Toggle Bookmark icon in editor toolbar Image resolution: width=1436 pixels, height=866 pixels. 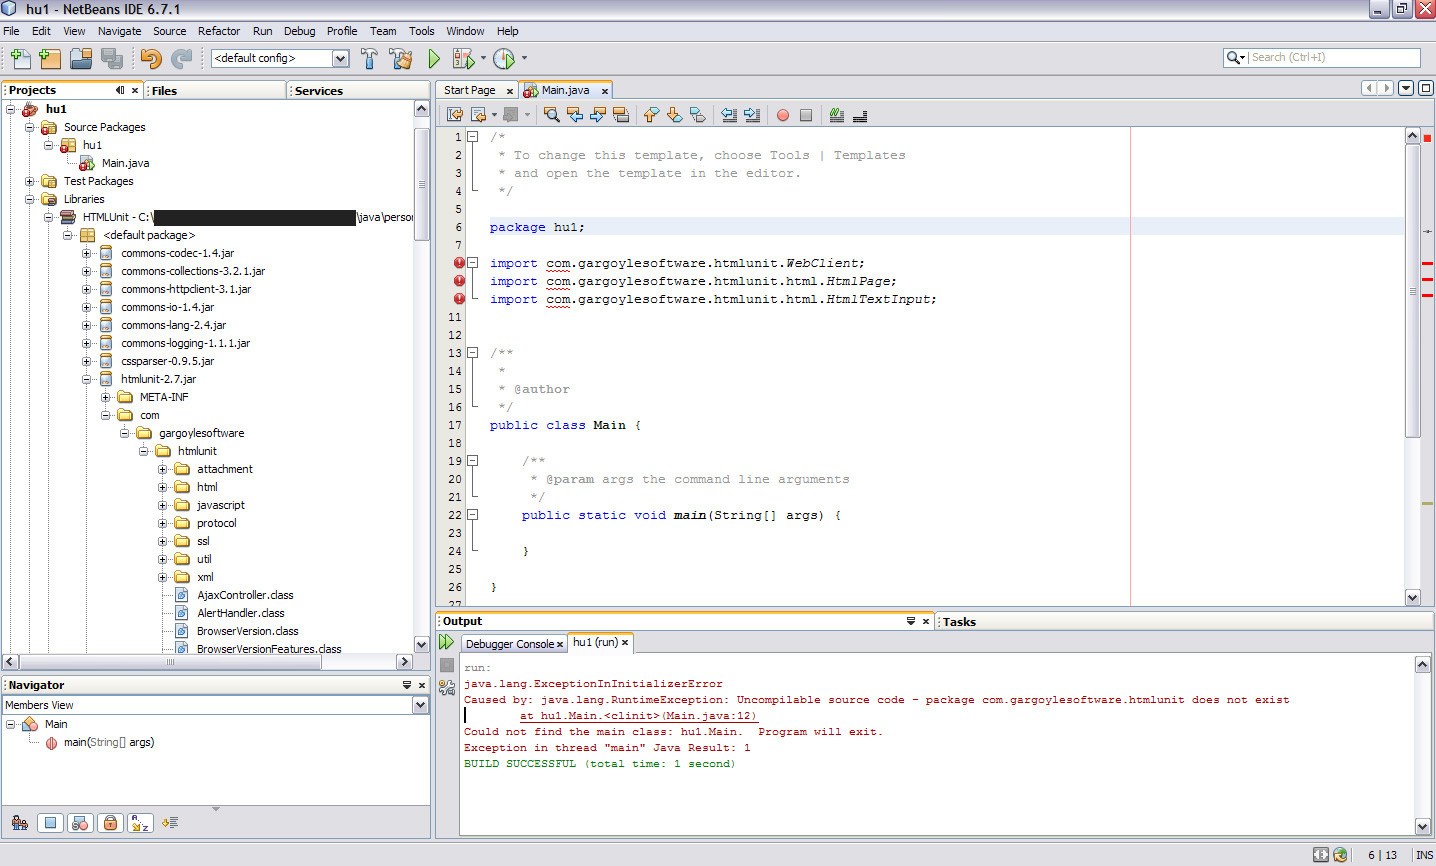point(697,115)
